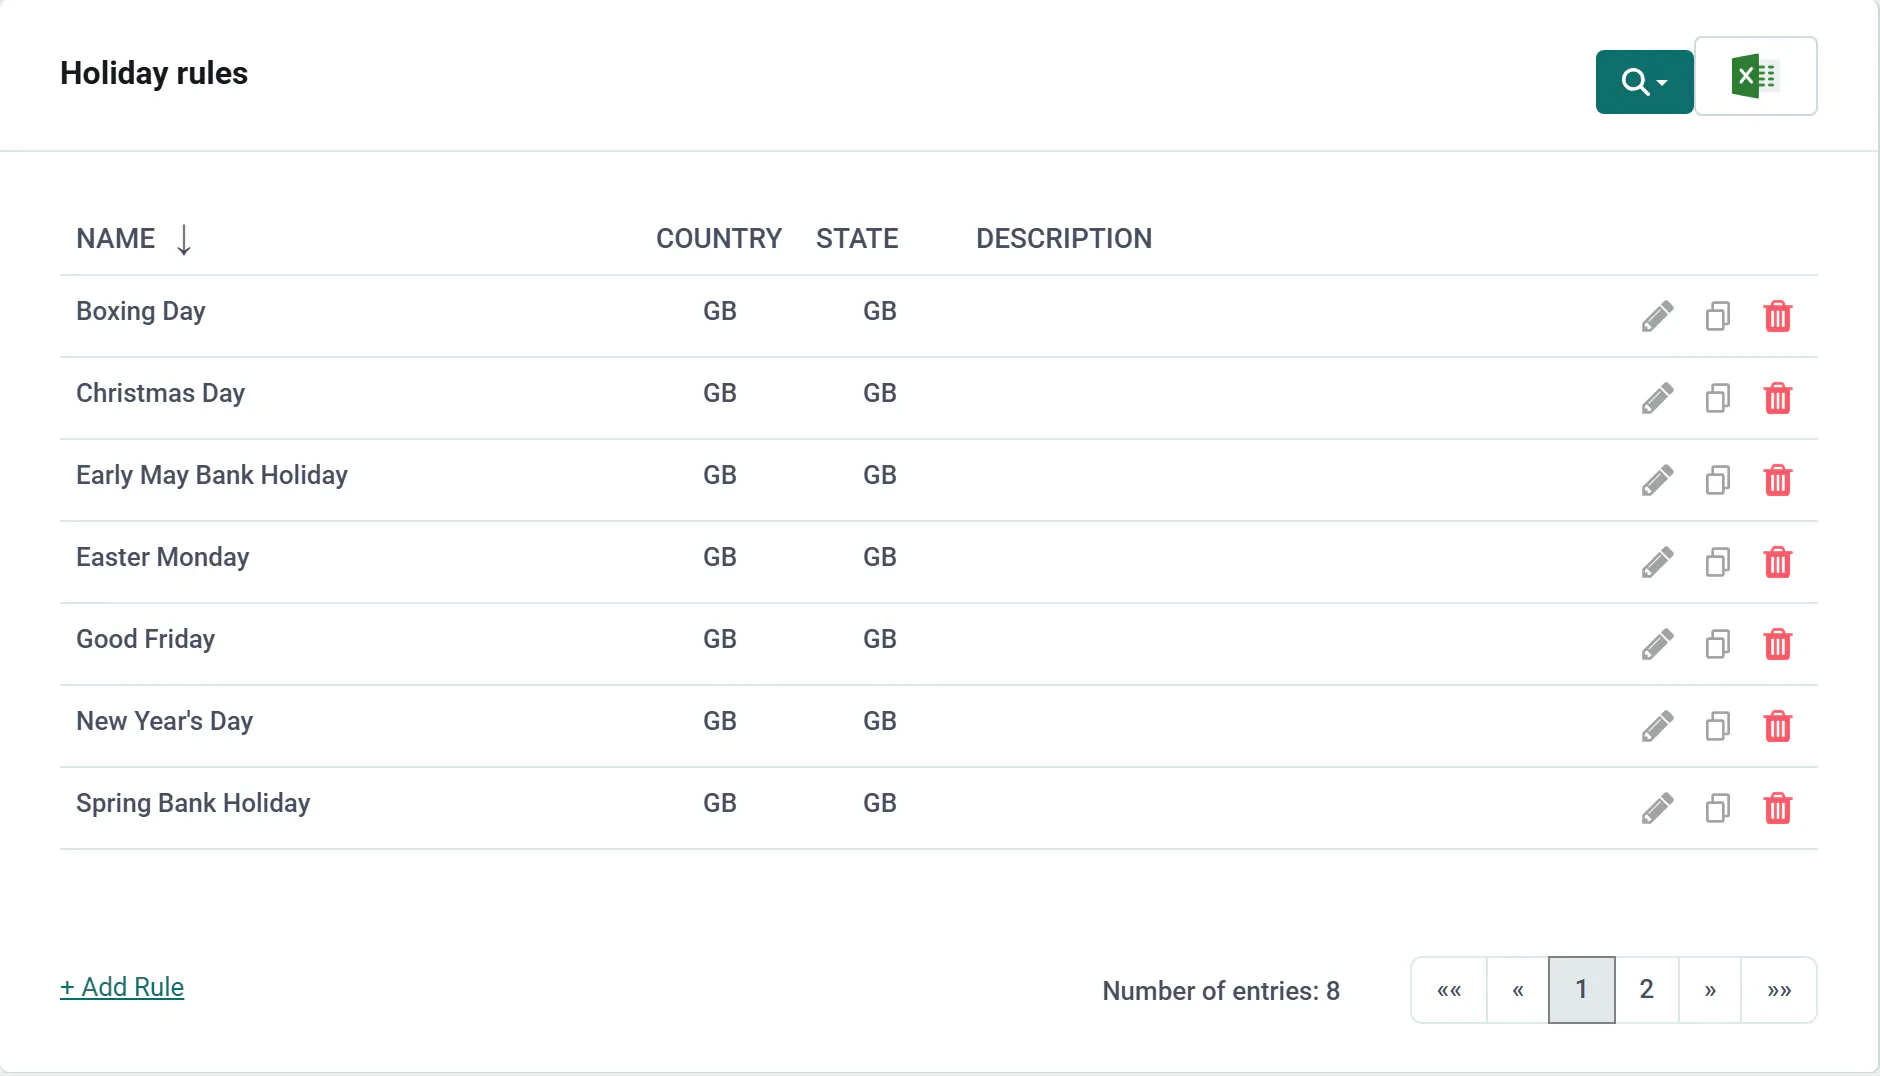Edit the Good Friday rule

(x=1657, y=644)
